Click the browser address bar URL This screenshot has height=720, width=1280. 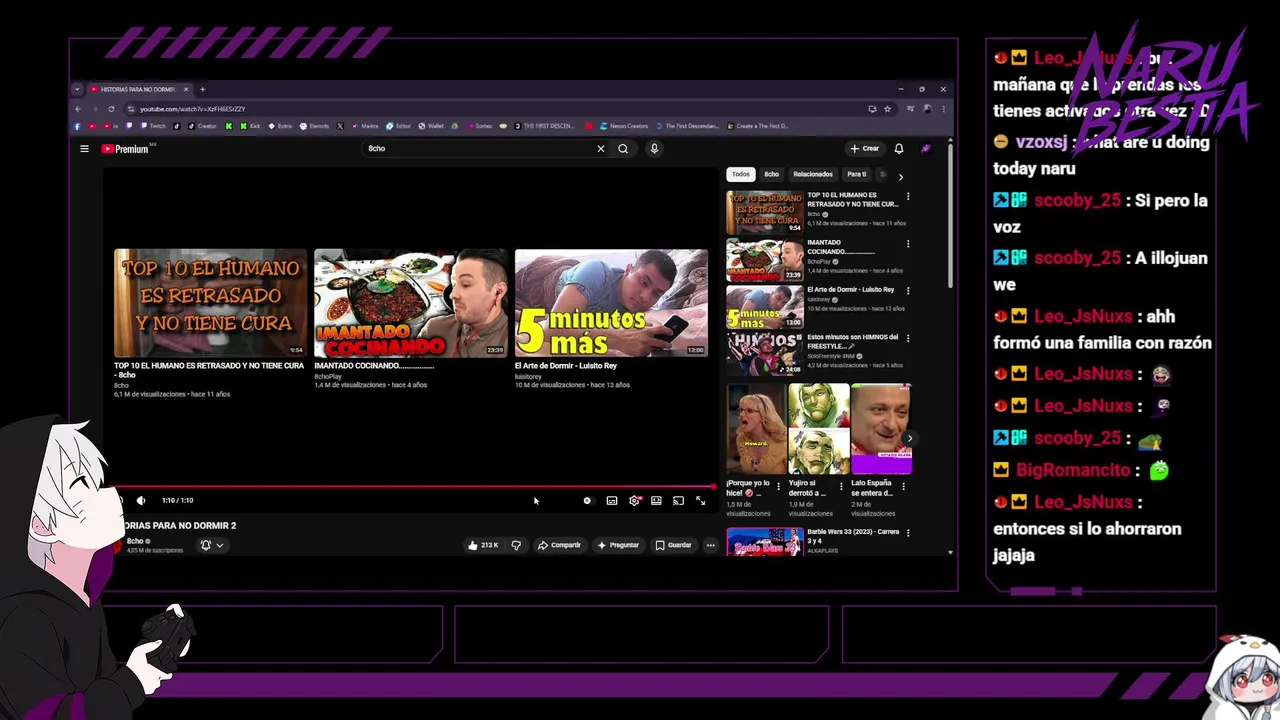pyautogui.click(x=193, y=108)
